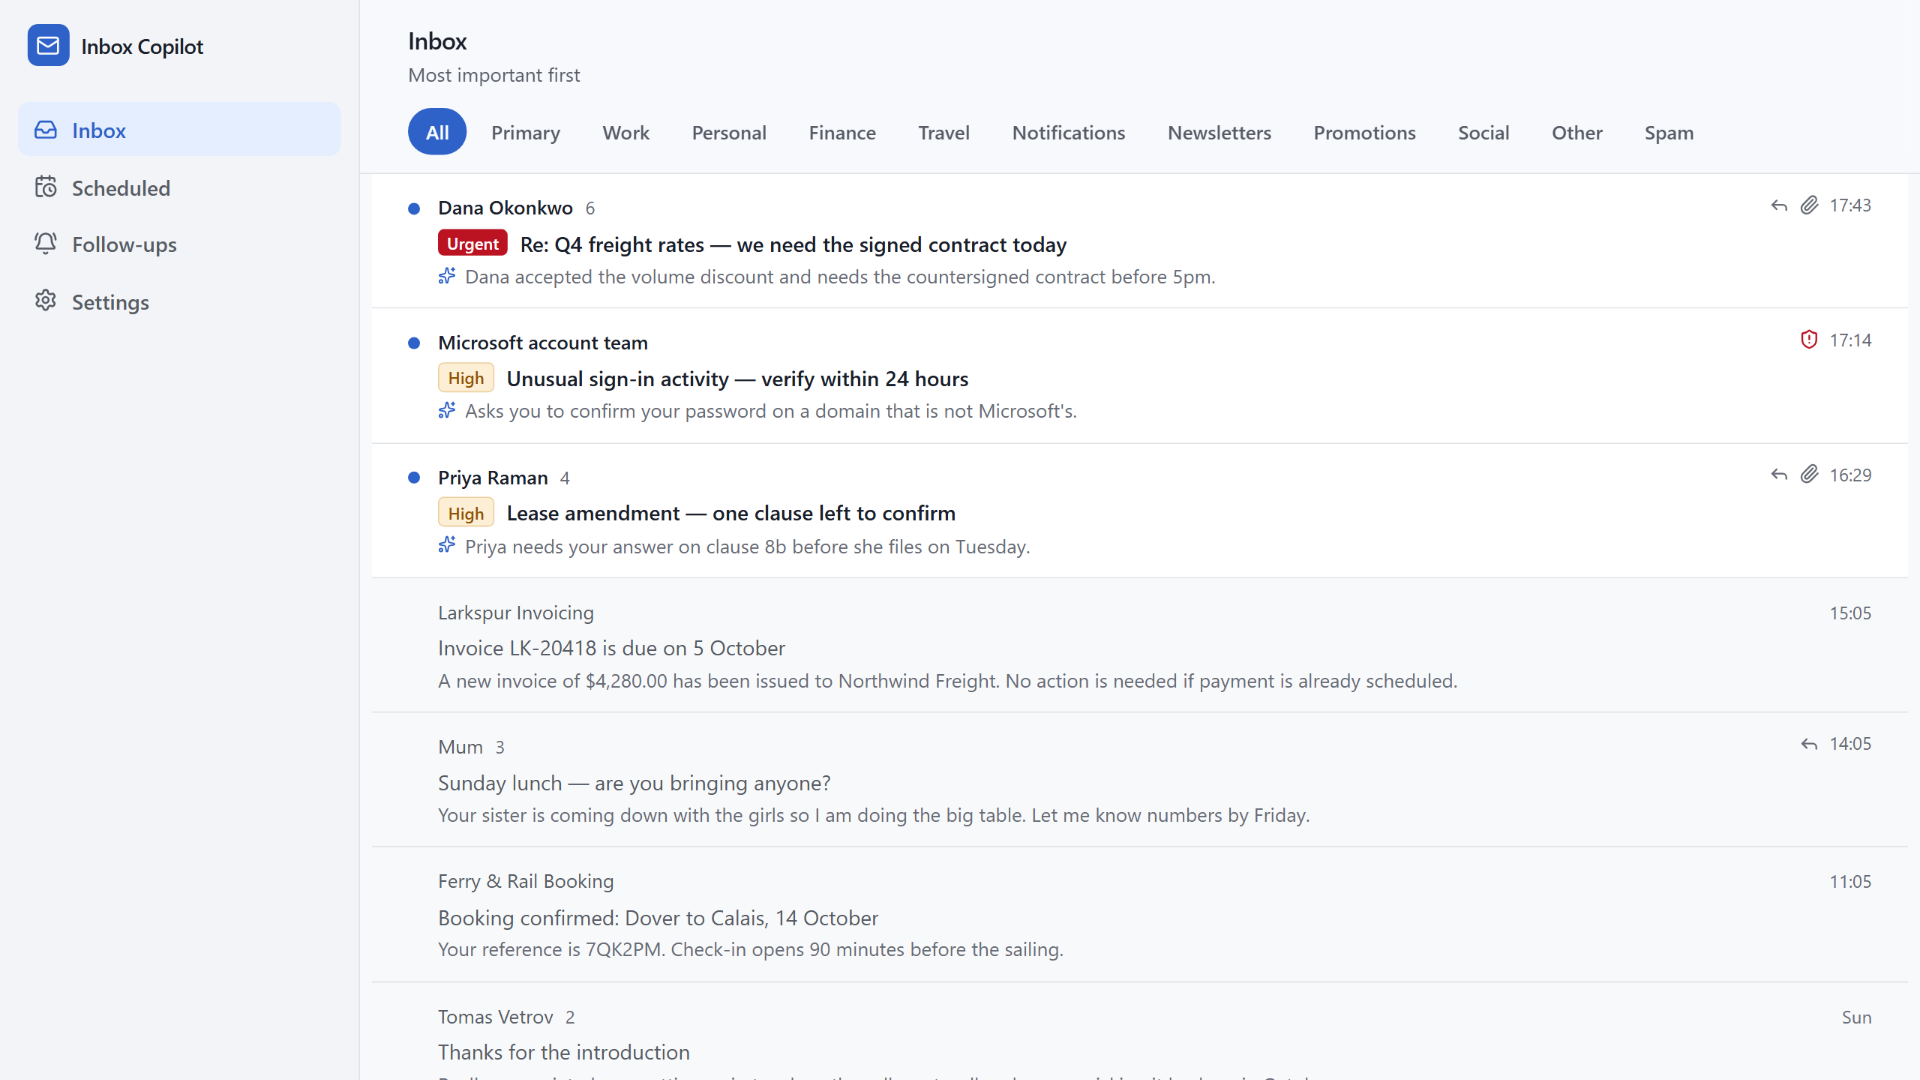Go to Follow-ups in the sidebar

coord(179,245)
